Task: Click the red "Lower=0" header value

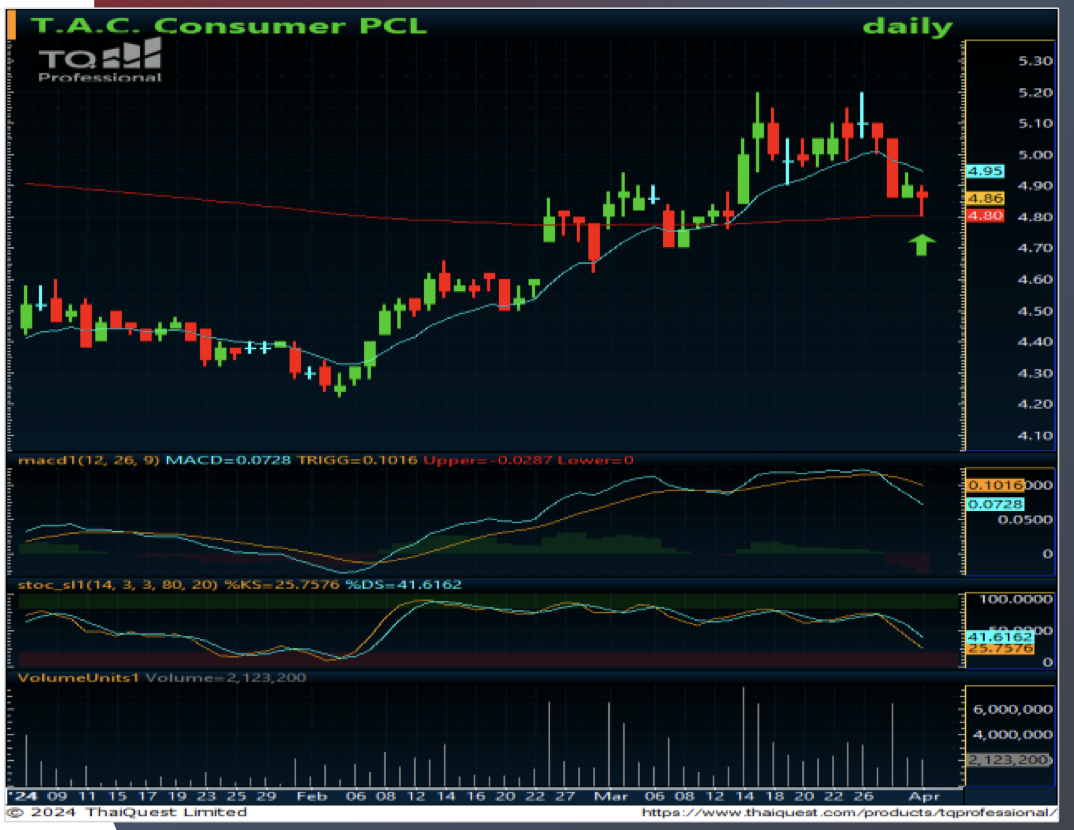Action: [x=595, y=460]
